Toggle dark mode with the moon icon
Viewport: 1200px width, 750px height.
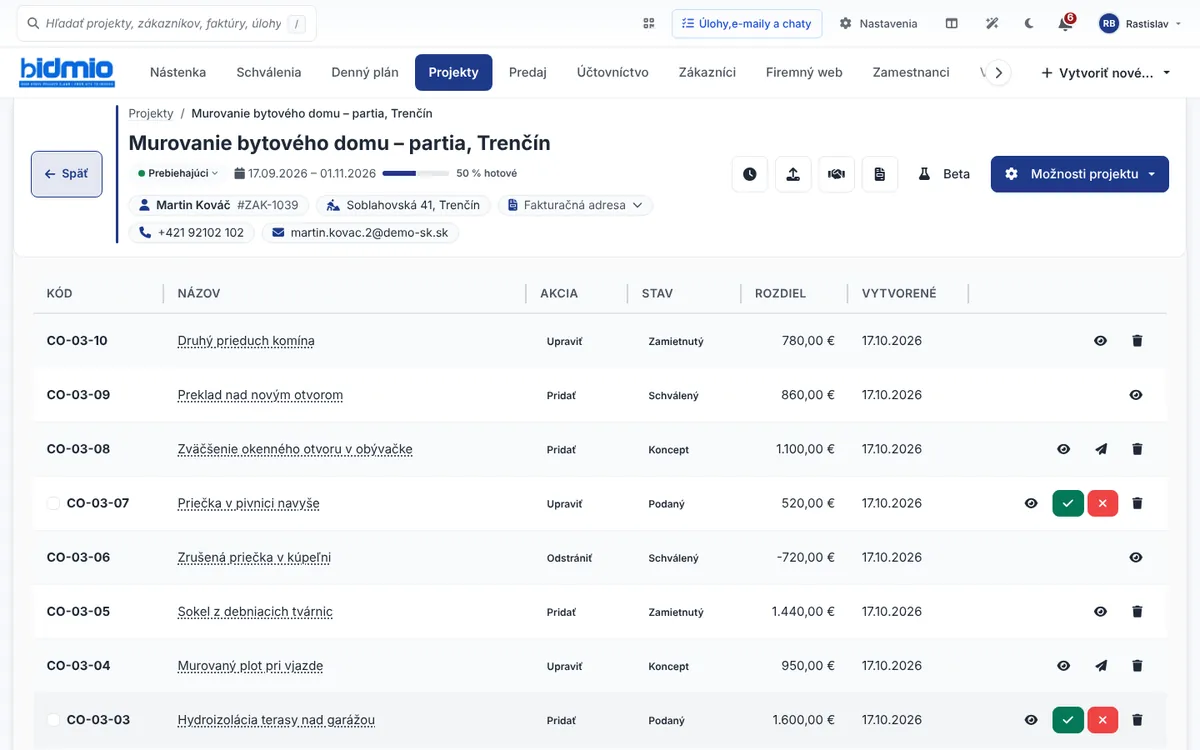coord(1030,23)
